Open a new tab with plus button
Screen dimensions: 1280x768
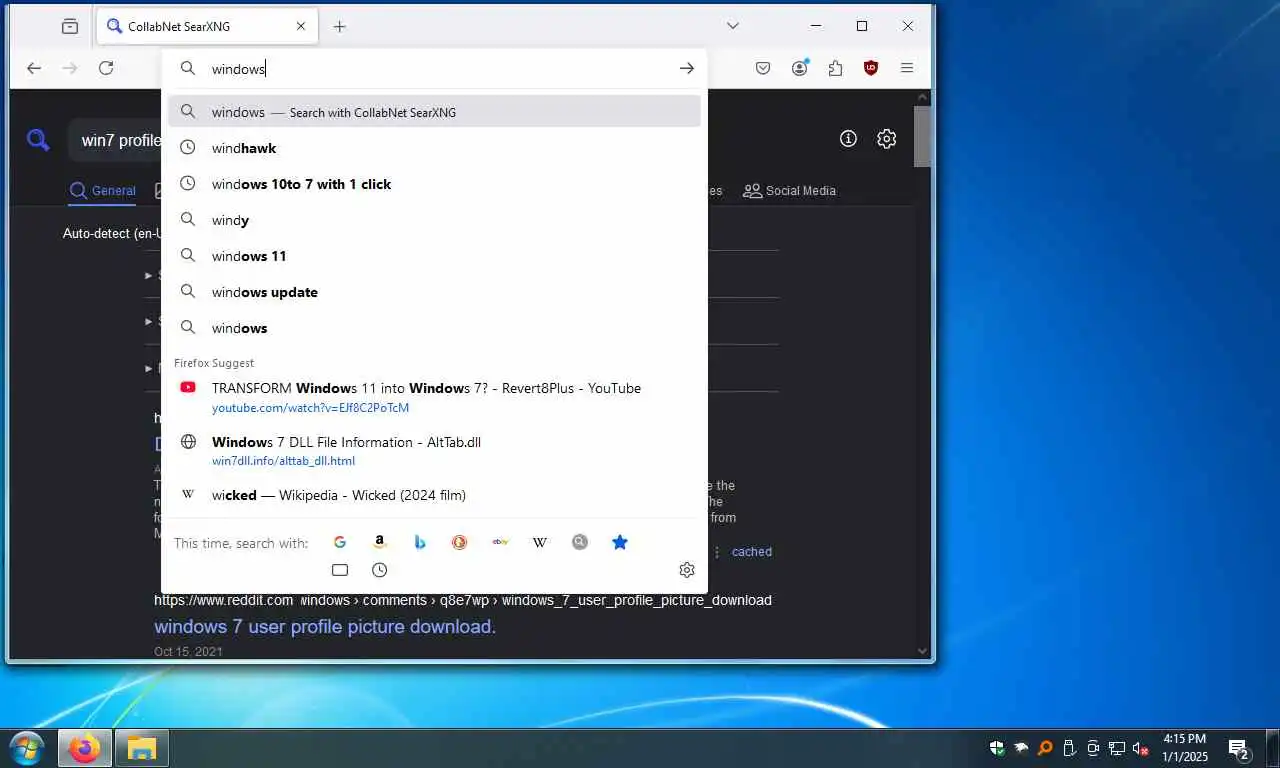[x=339, y=27]
